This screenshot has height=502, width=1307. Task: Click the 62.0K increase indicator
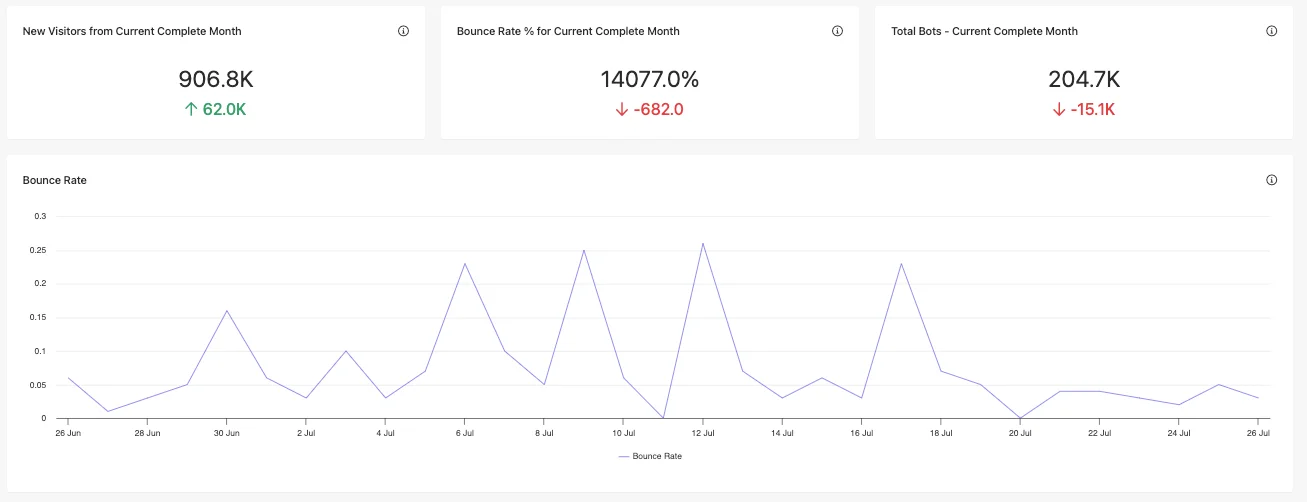pos(216,110)
